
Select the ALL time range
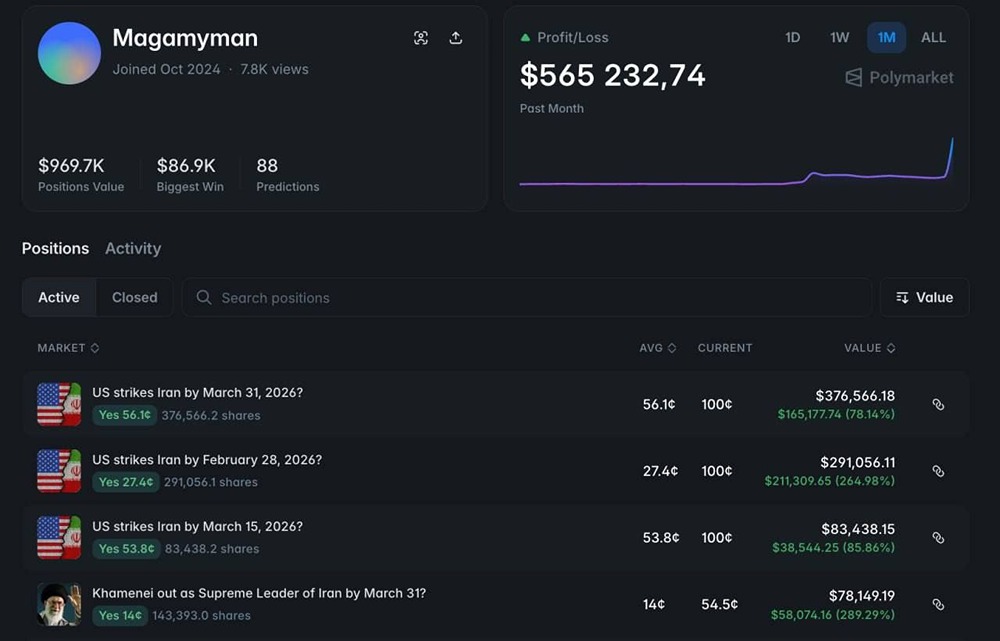pos(933,37)
